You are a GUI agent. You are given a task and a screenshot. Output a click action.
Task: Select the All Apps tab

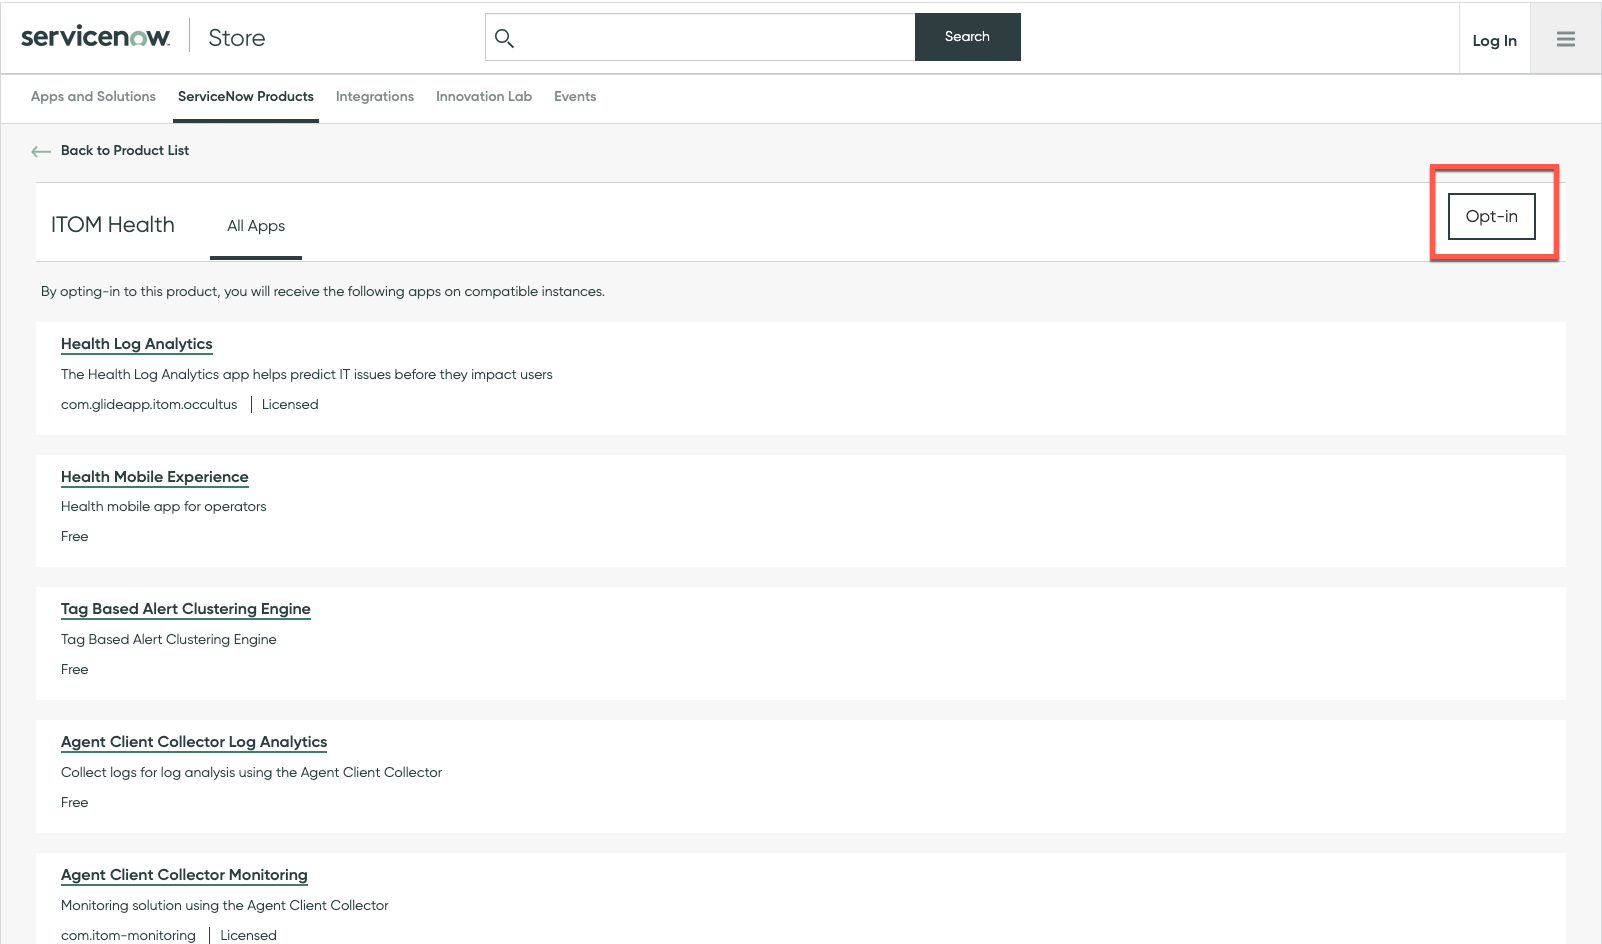click(256, 226)
